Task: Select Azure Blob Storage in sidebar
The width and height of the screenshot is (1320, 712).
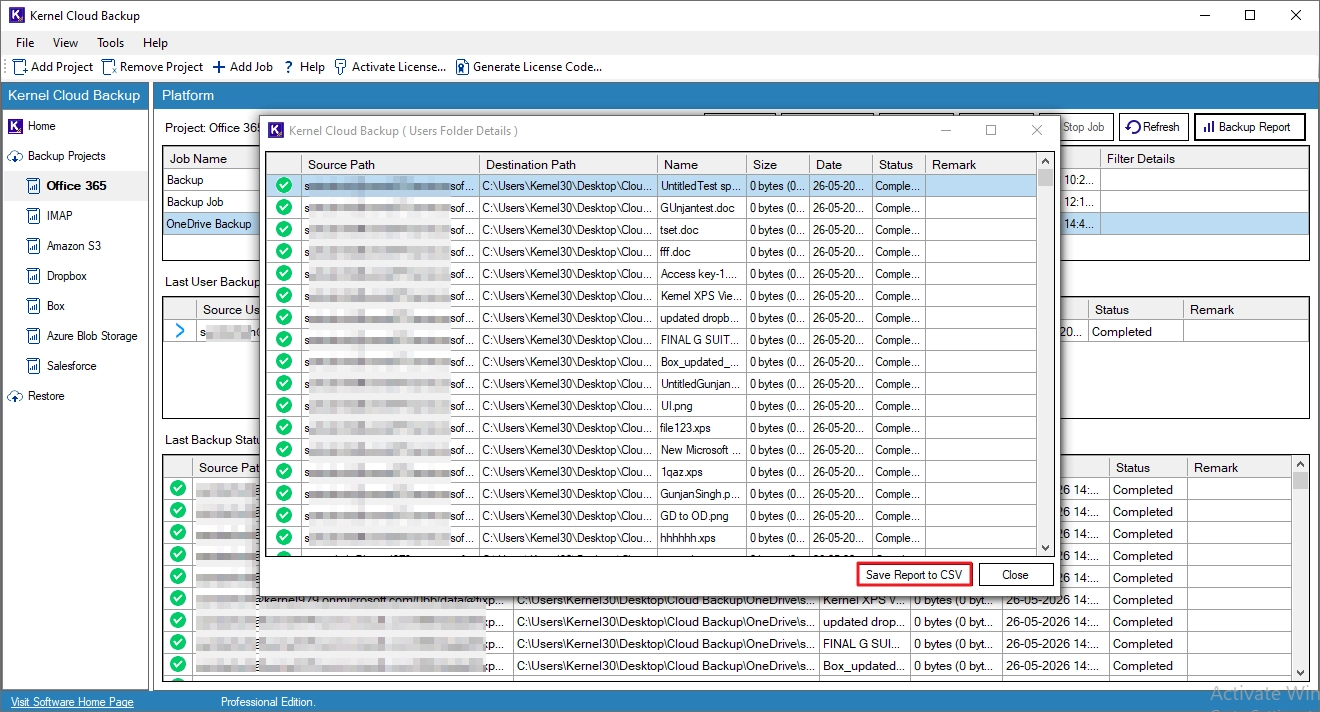Action: (x=92, y=336)
